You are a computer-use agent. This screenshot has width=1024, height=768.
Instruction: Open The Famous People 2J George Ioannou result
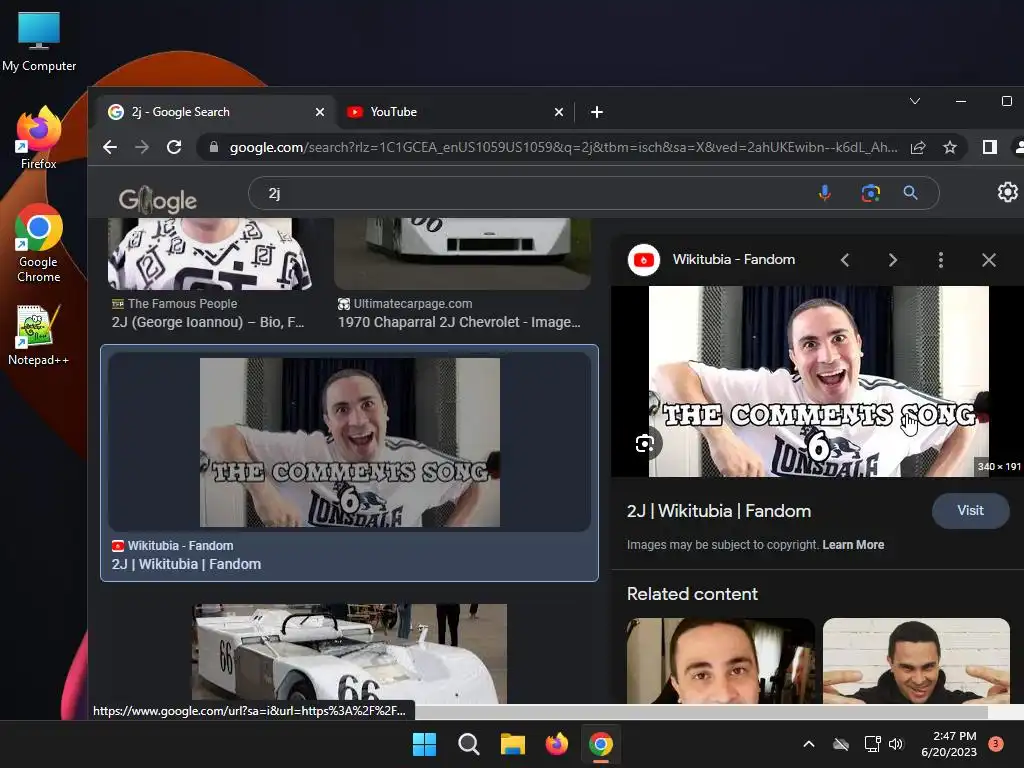(208, 322)
